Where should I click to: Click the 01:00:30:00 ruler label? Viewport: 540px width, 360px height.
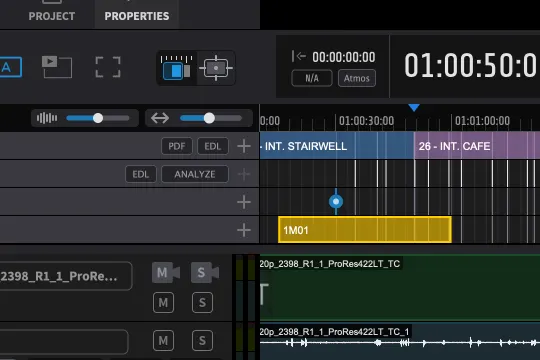(x=366, y=121)
